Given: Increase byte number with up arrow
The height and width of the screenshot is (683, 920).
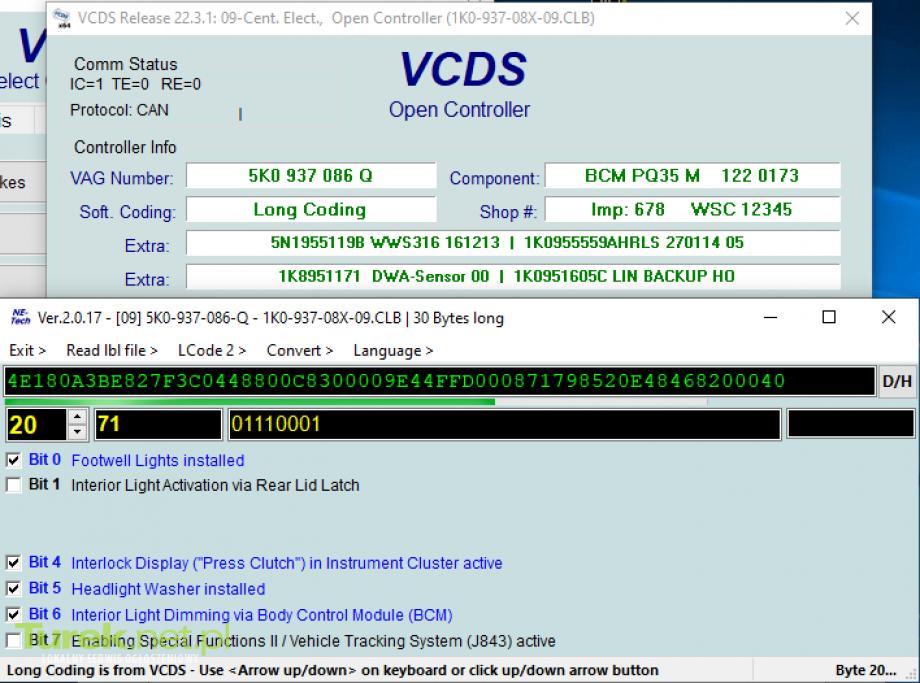Looking at the screenshot, I should pyautogui.click(x=77, y=417).
